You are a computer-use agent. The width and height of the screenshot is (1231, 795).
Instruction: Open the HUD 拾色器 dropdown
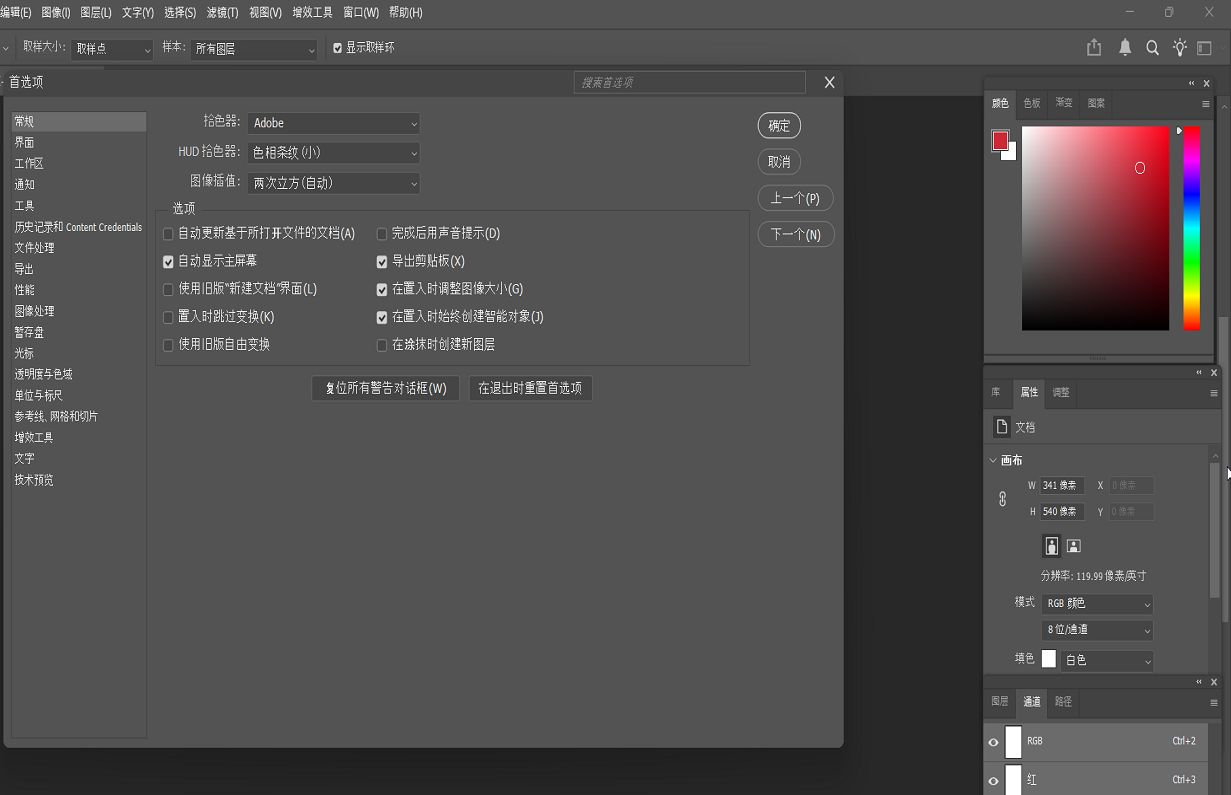pos(333,153)
